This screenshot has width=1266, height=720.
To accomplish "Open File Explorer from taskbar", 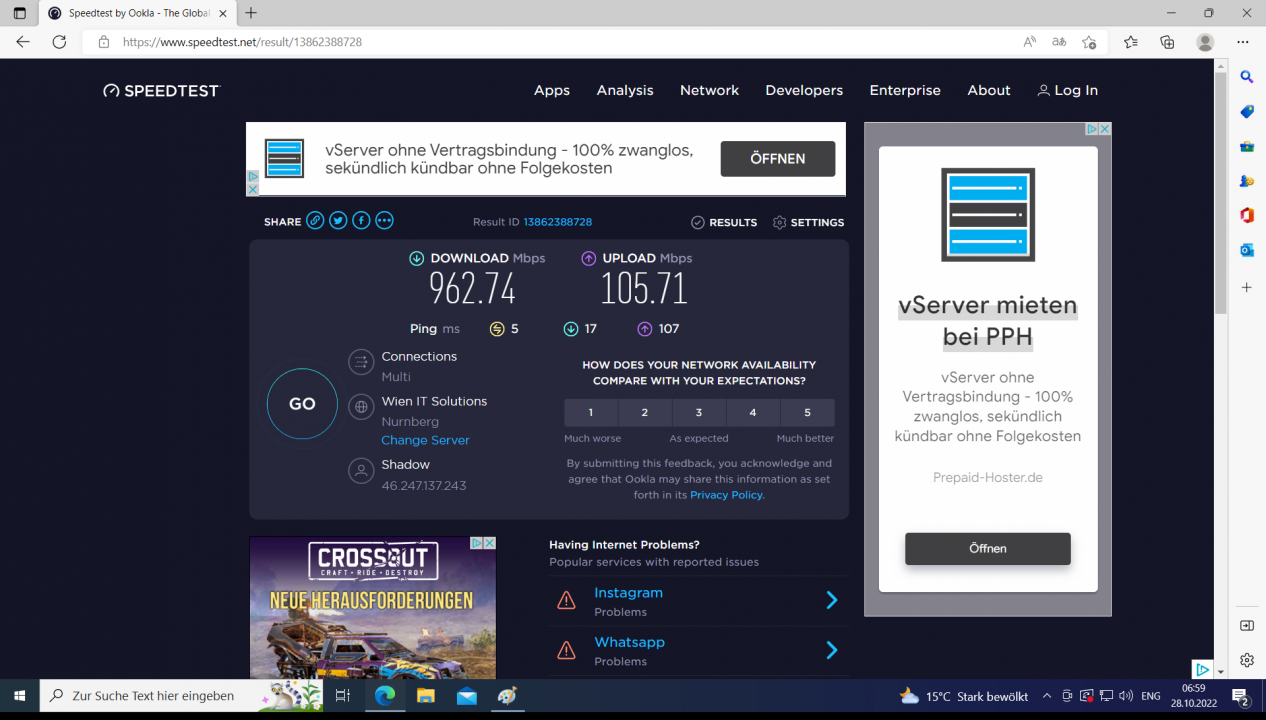I will point(426,696).
